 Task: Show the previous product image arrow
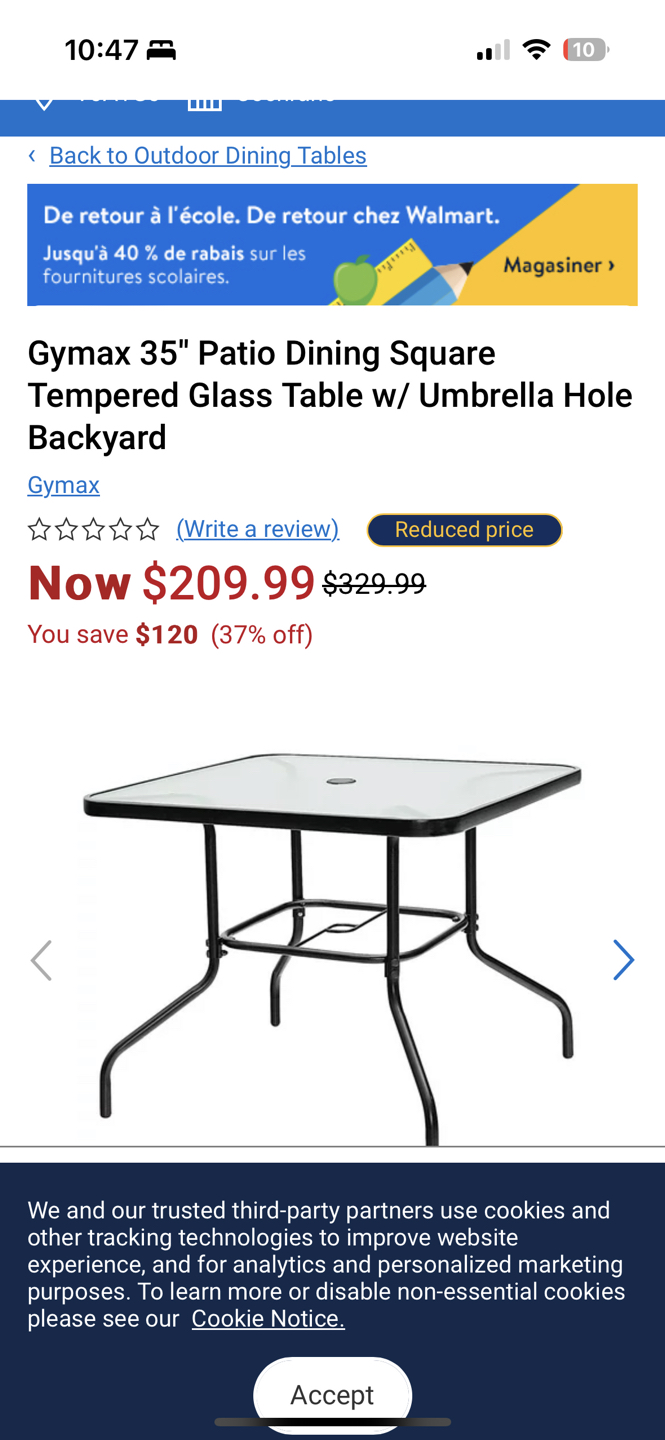[41, 960]
